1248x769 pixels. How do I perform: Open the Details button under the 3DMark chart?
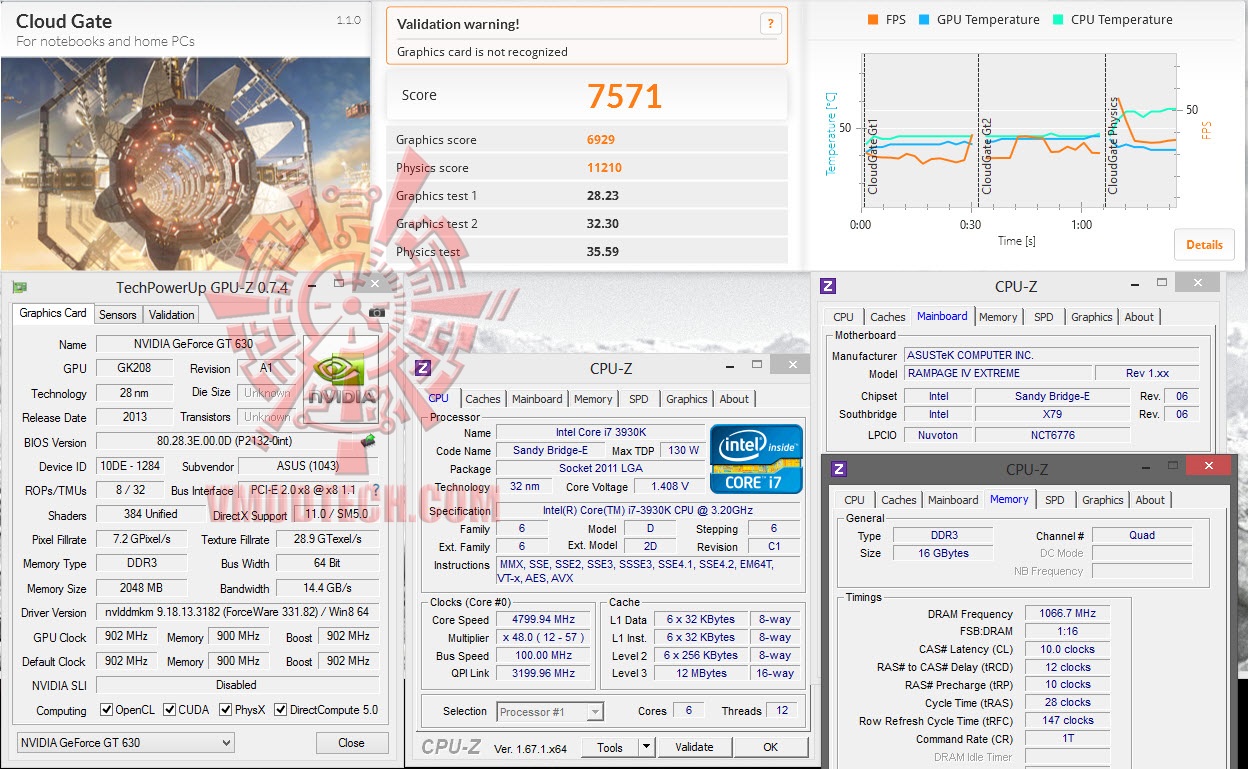coord(1204,245)
